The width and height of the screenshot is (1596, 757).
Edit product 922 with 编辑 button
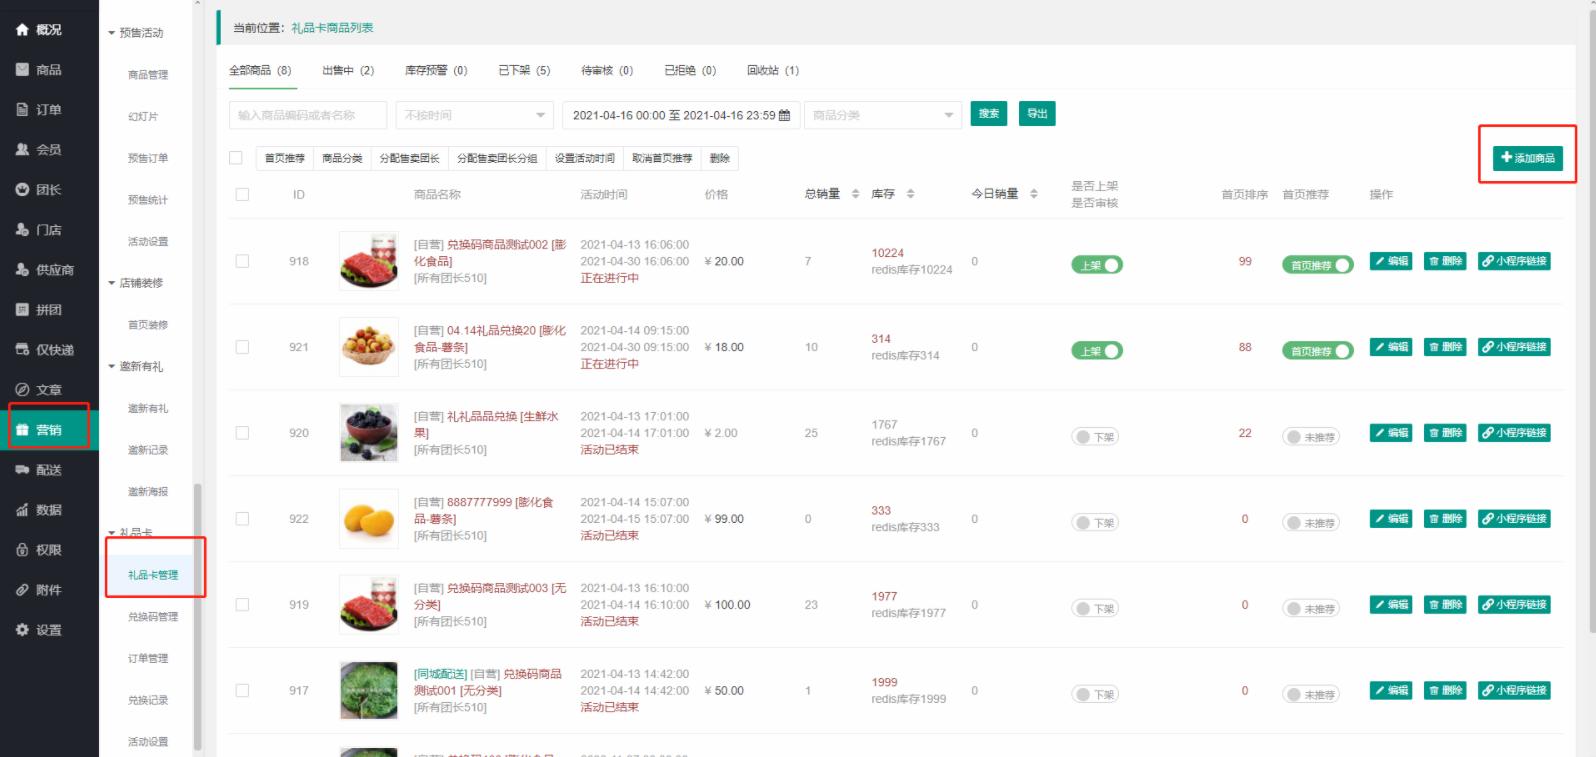(1391, 519)
